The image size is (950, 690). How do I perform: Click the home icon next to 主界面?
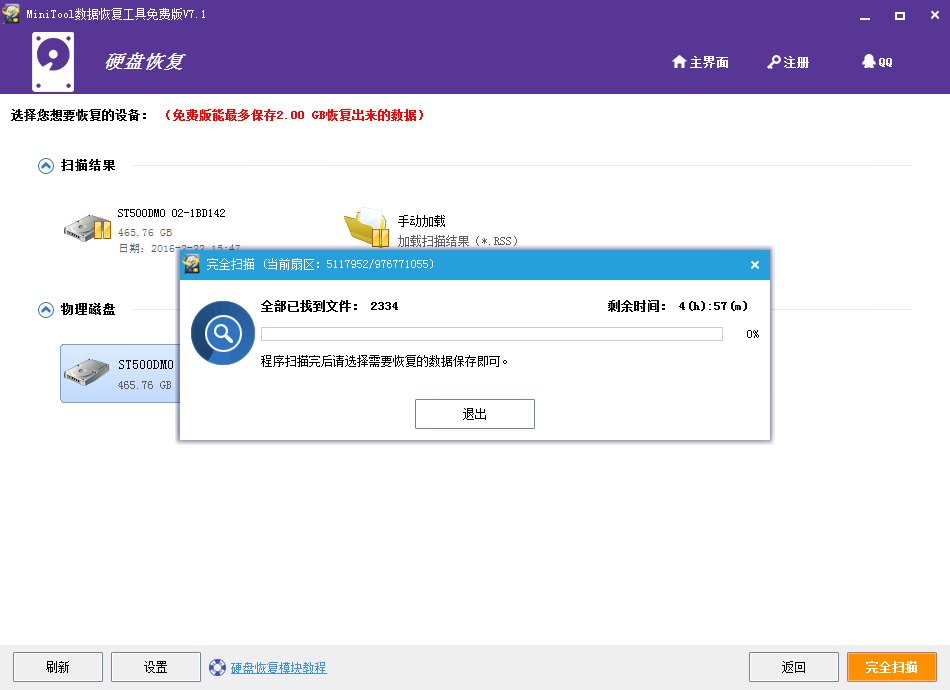tap(679, 62)
